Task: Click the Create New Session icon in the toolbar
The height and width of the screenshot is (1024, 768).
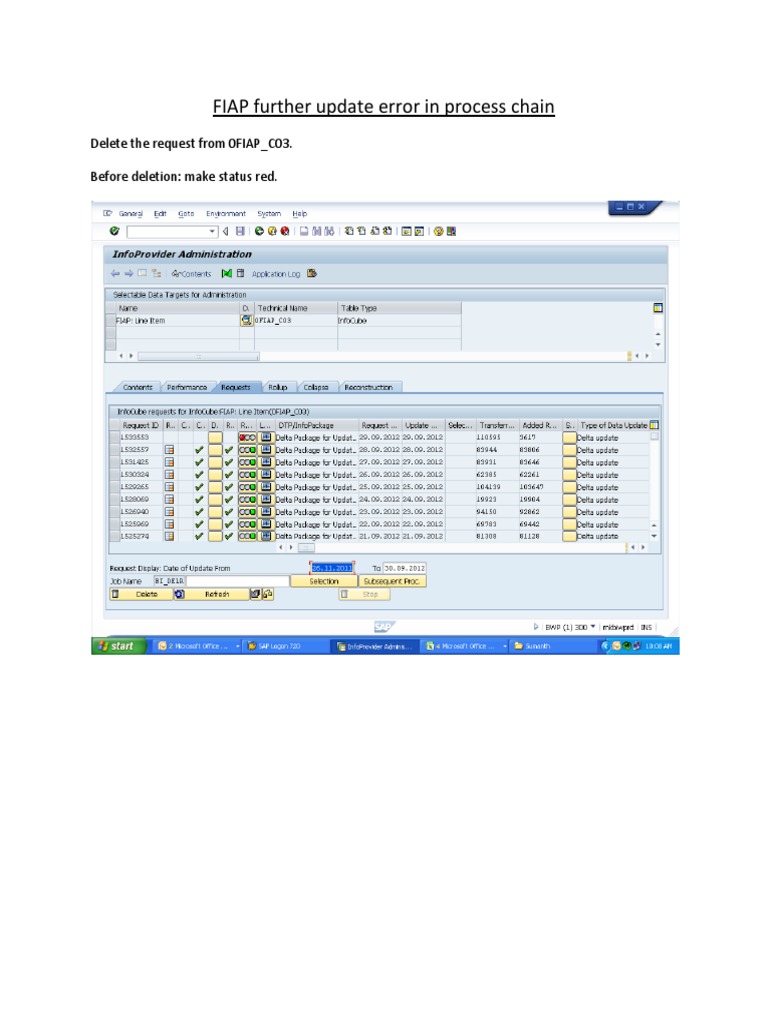Action: pos(406,231)
